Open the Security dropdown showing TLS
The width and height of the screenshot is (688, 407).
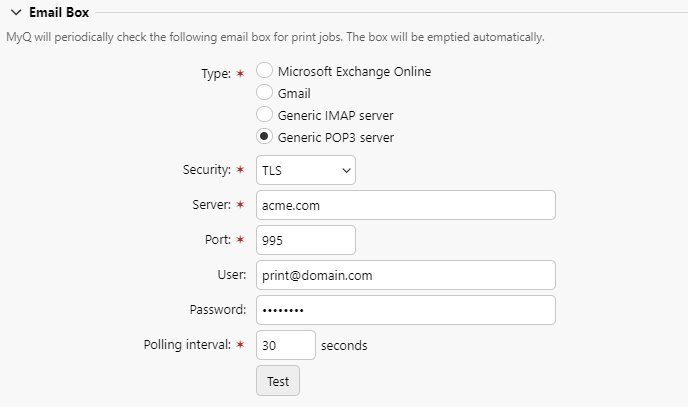click(306, 170)
